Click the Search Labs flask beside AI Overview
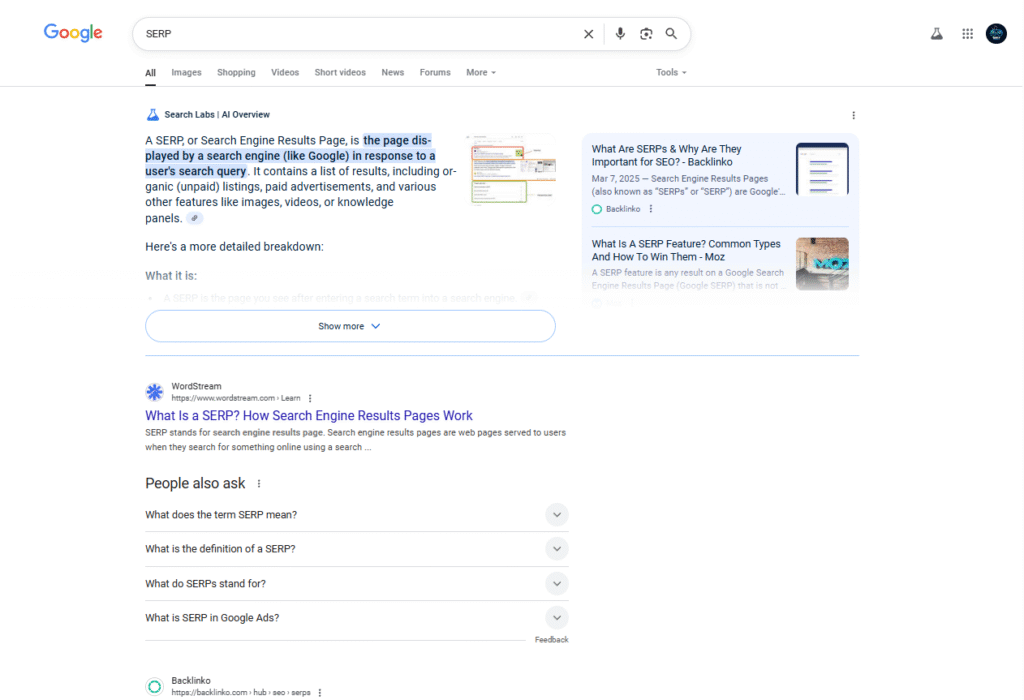Image resolution: width=1024 pixels, height=700 pixels. tap(152, 115)
